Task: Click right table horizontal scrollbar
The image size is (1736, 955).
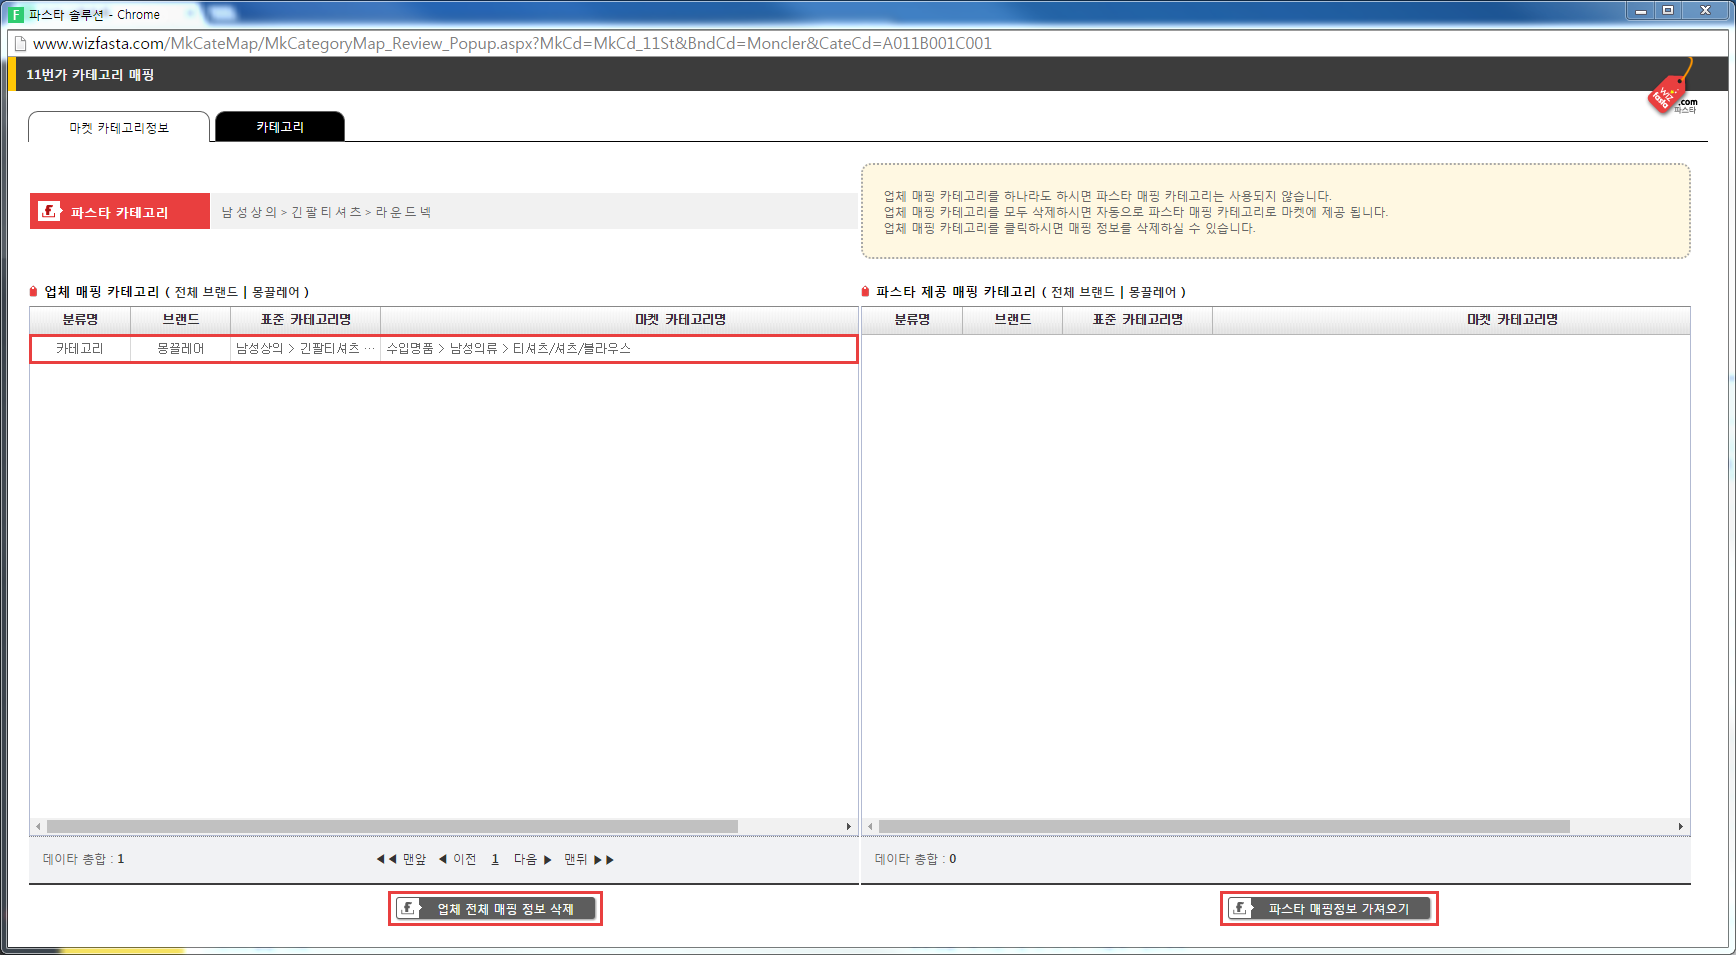Action: tap(1224, 827)
